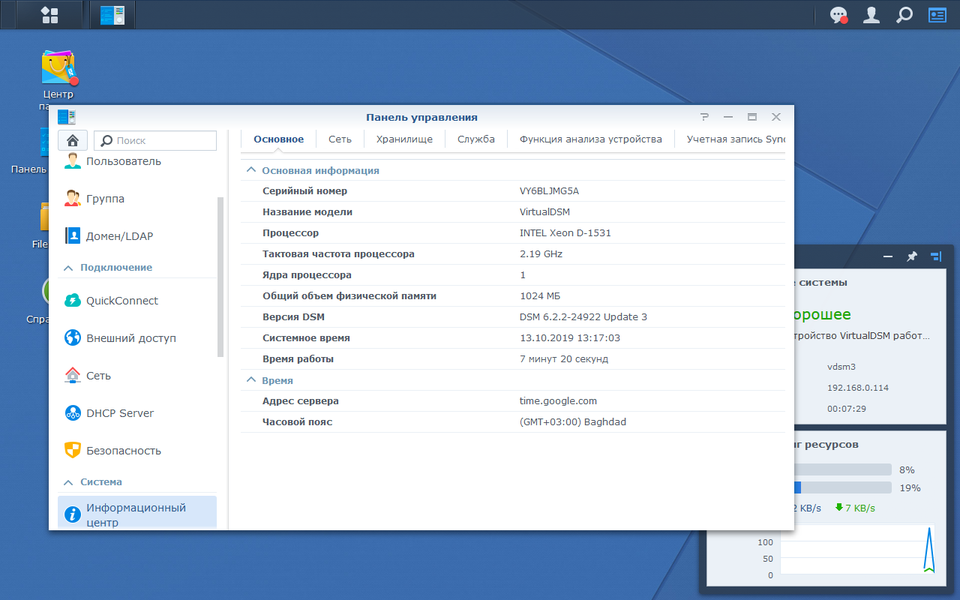Click time.google.com server address

558,401
